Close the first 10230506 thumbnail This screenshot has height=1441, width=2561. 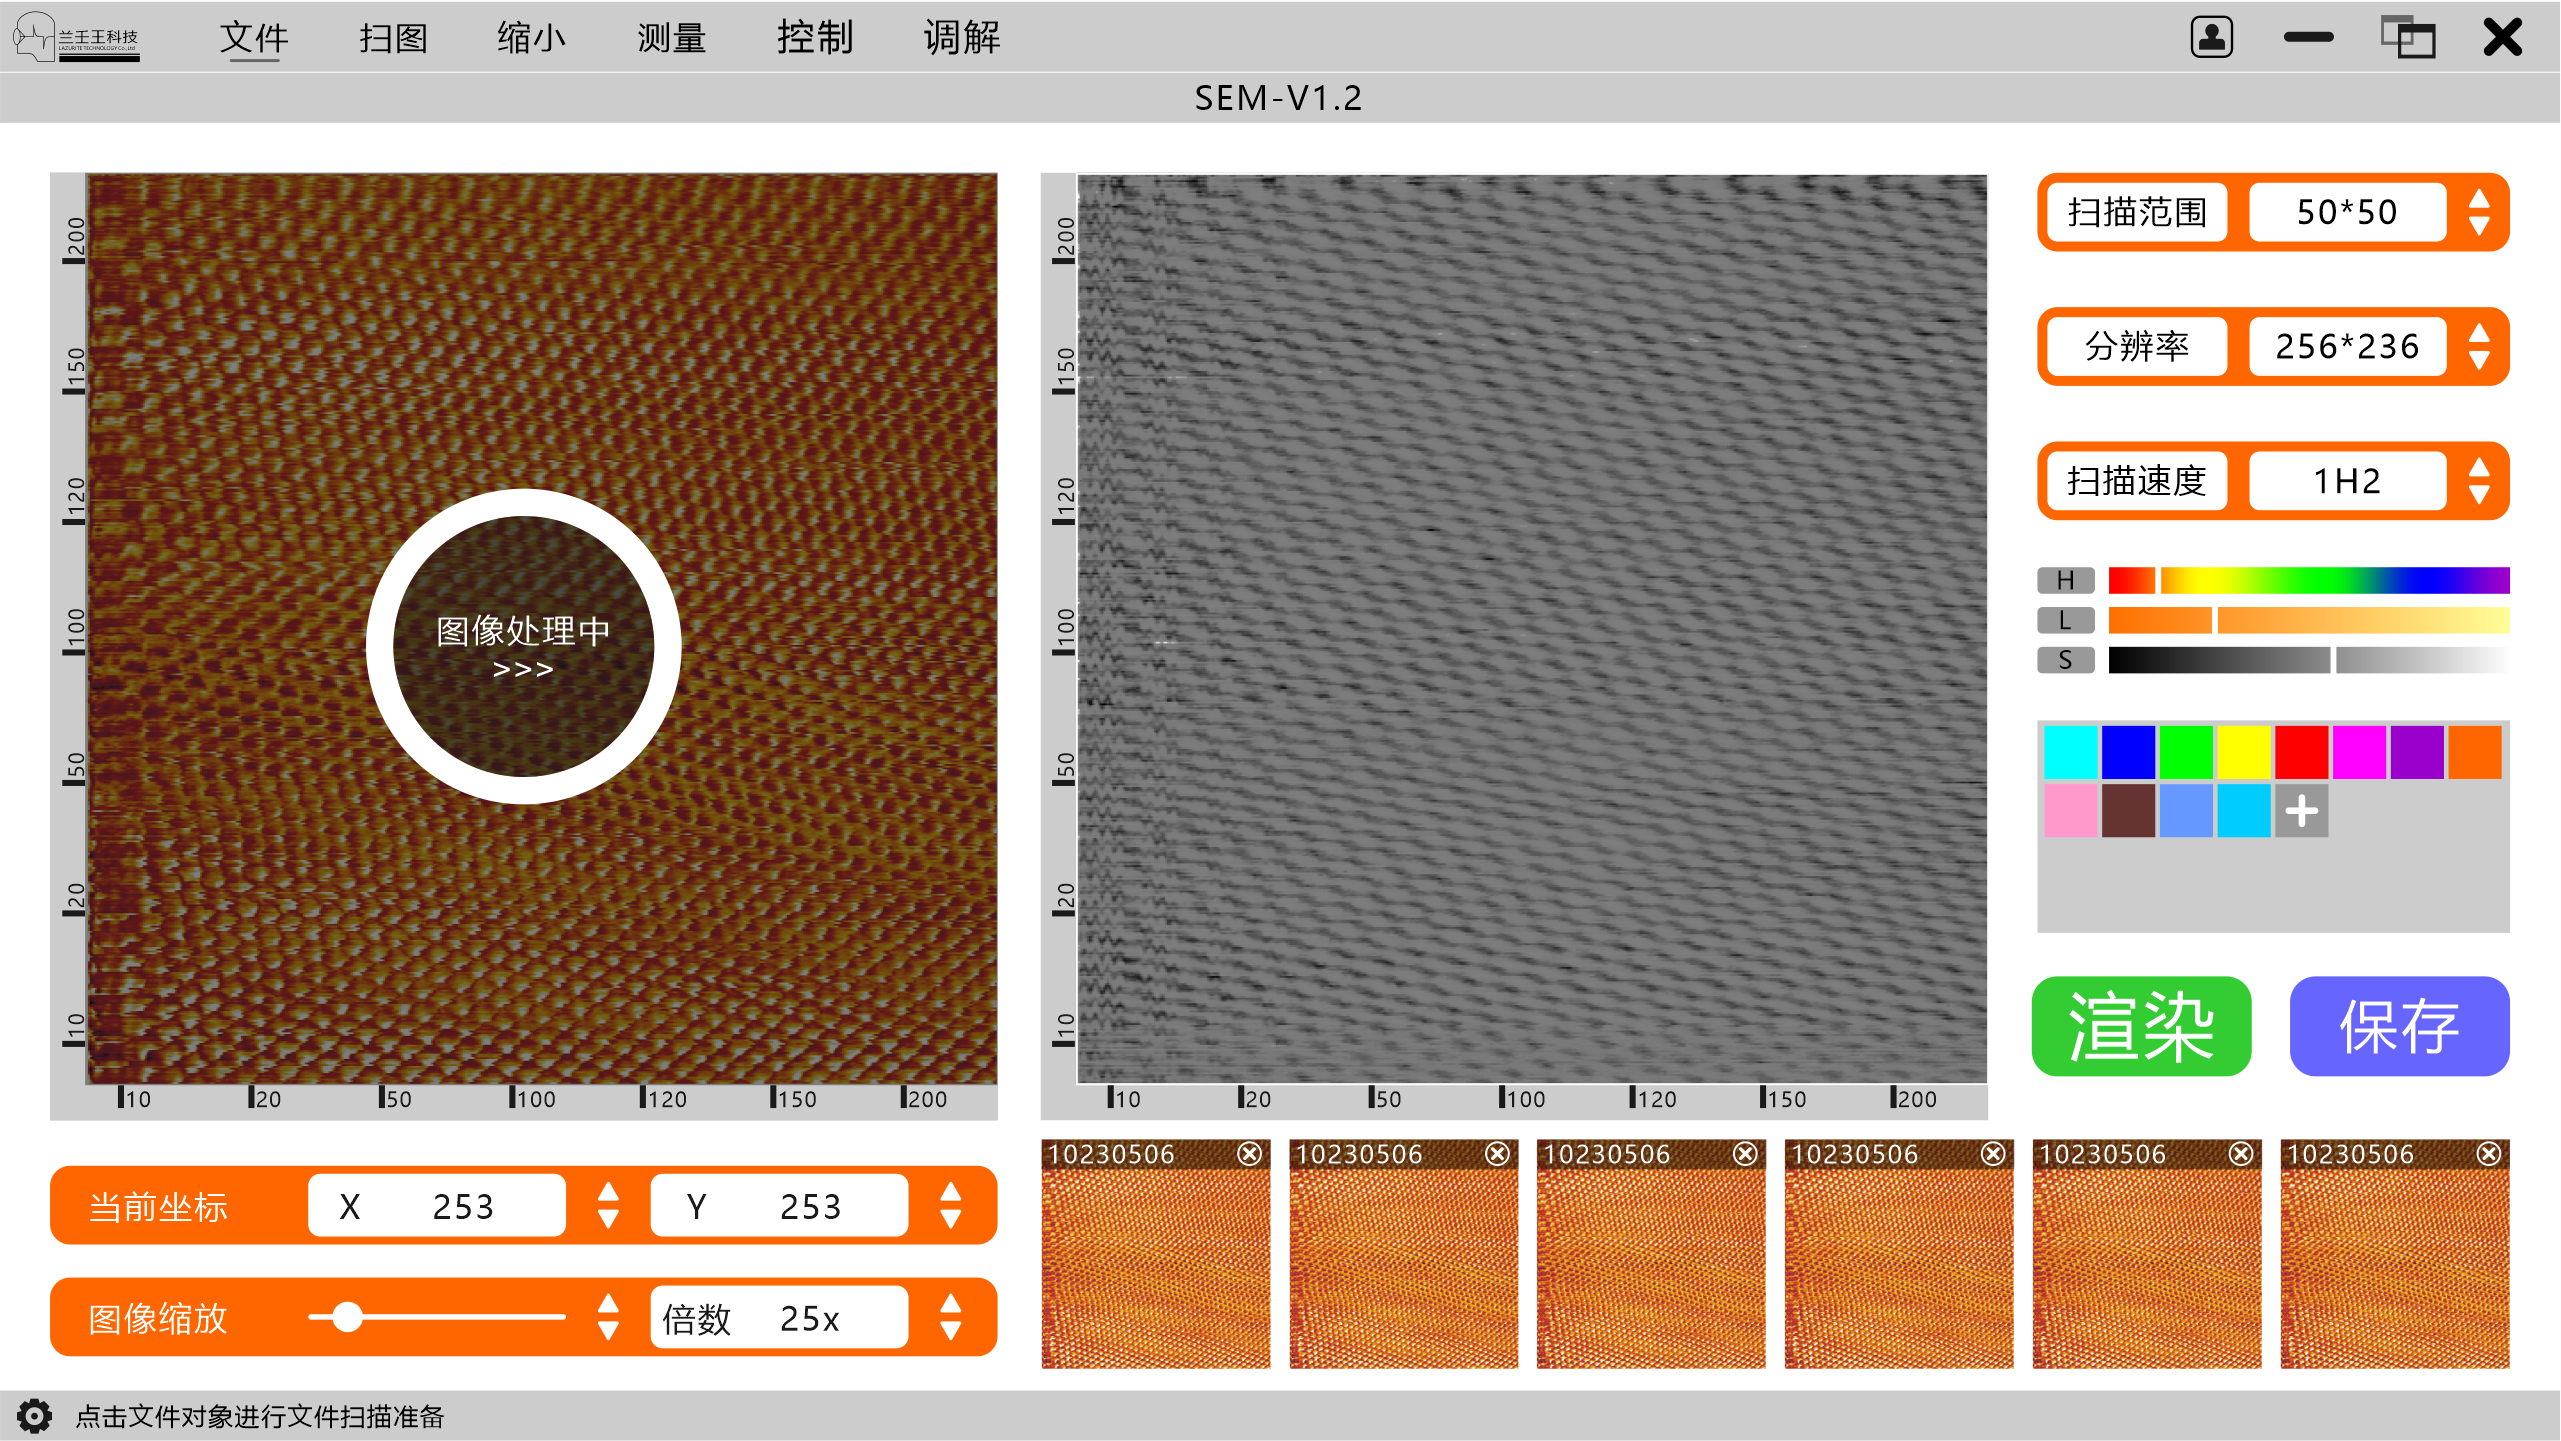(1249, 1154)
